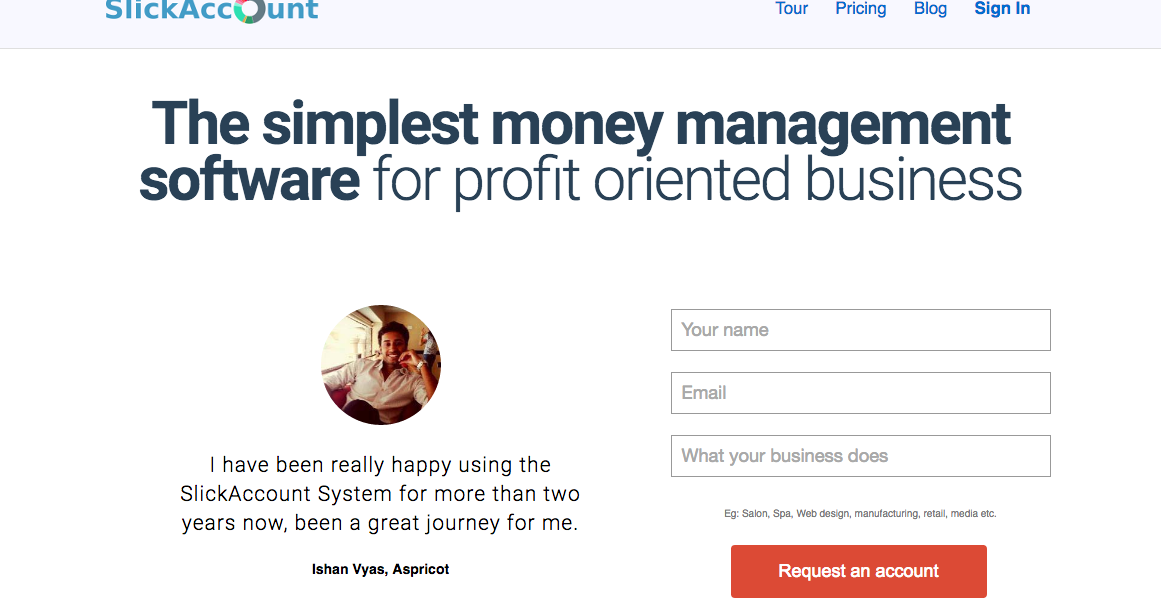Click the 'Eg: Salon, Spa' hint text
The image size is (1161, 612).
(x=860, y=514)
